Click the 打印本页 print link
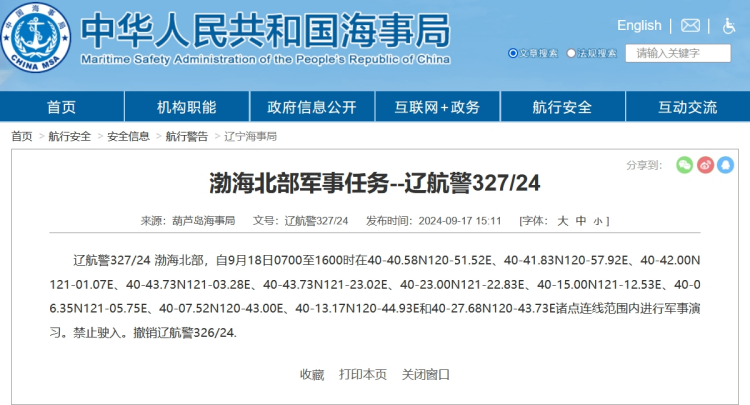 click(363, 374)
